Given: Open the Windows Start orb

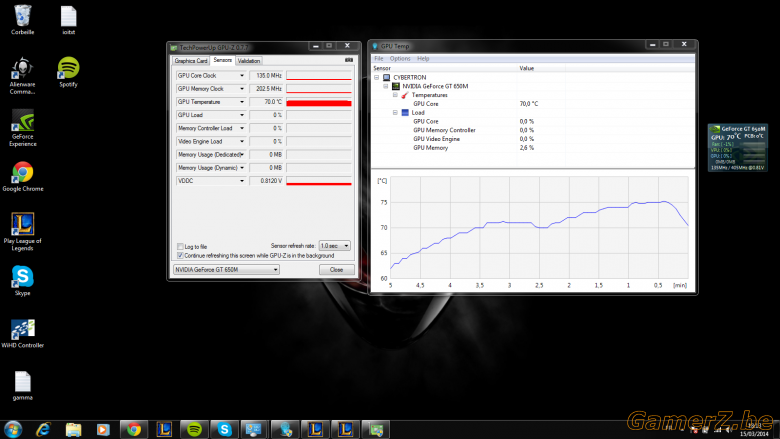Looking at the screenshot, I should pyautogui.click(x=13, y=429).
